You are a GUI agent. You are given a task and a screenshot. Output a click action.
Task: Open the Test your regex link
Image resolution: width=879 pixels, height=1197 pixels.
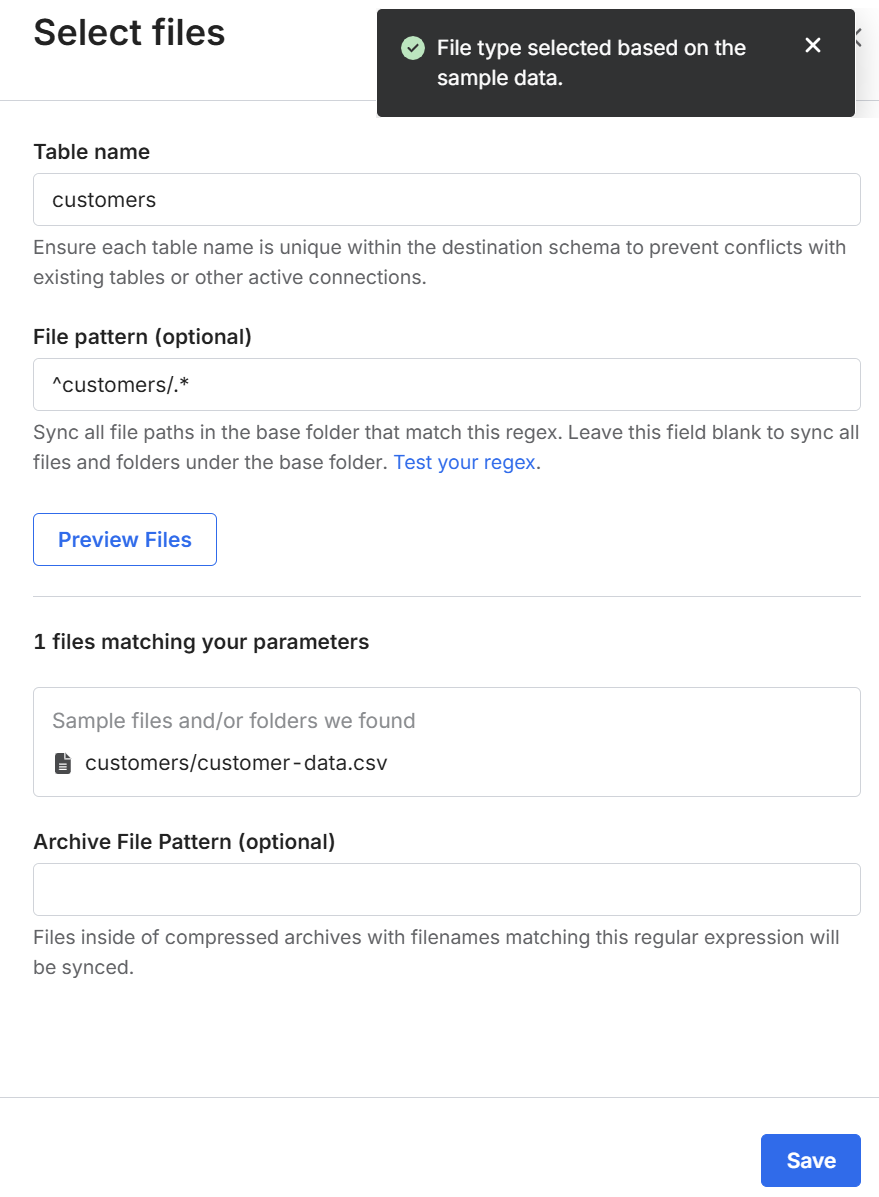(466, 463)
